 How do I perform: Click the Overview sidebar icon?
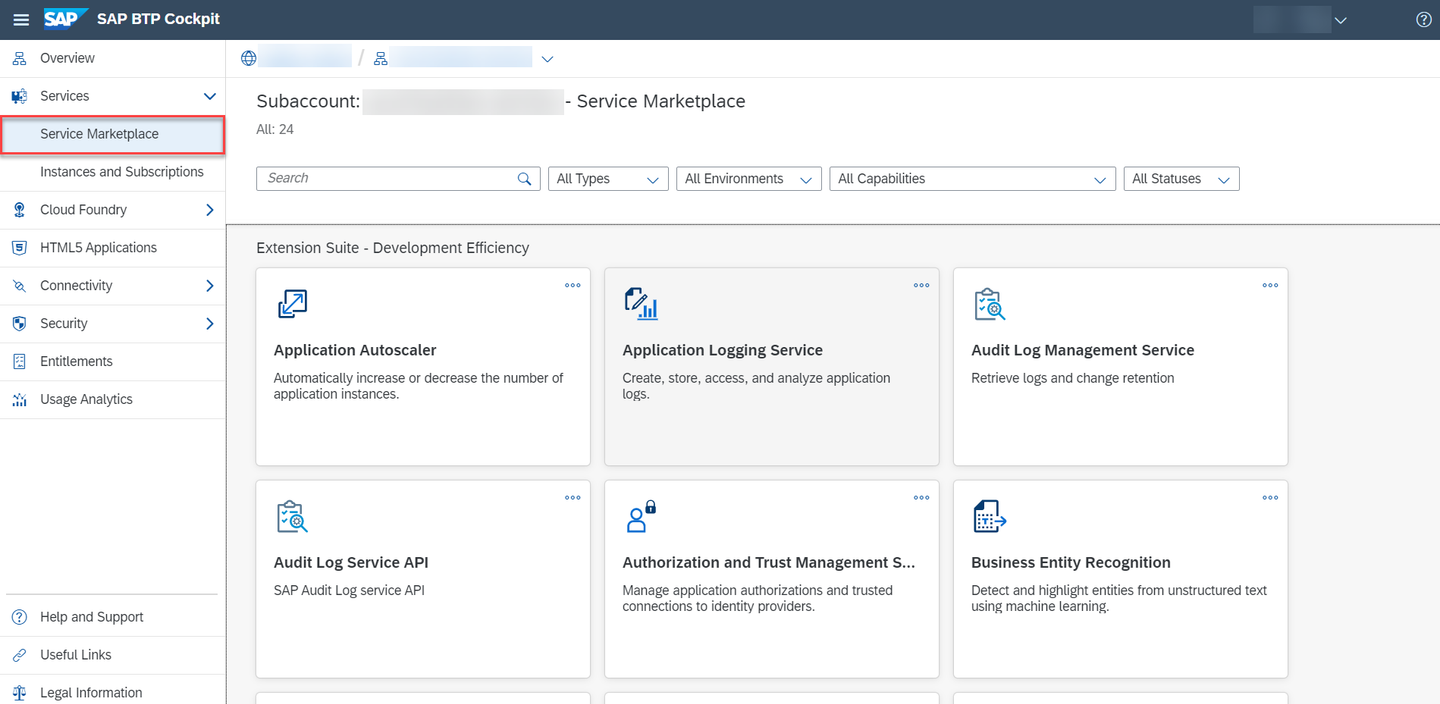click(19, 58)
